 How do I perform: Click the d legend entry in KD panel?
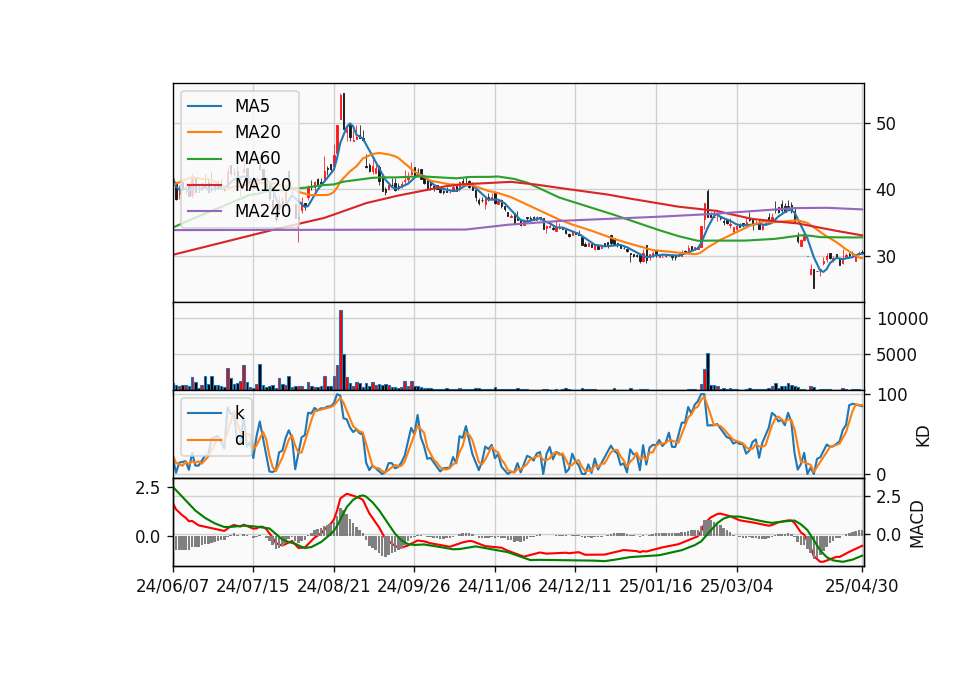click(240, 438)
